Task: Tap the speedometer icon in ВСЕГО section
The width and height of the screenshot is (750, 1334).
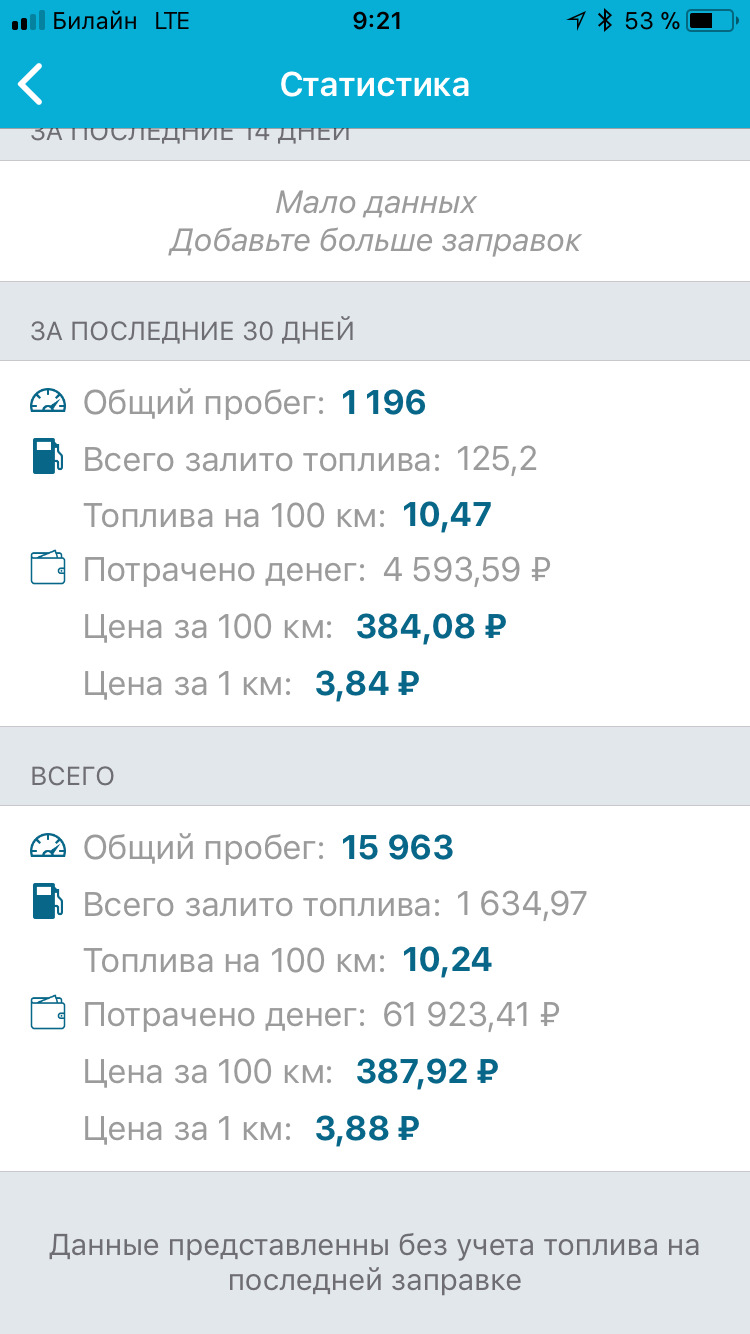Action: click(x=48, y=848)
